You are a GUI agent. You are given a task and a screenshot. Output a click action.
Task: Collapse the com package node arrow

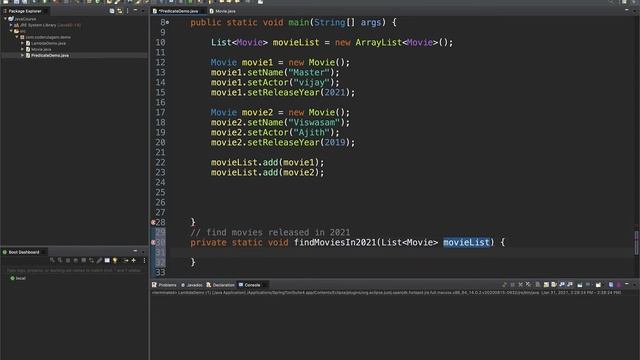coord(17,37)
